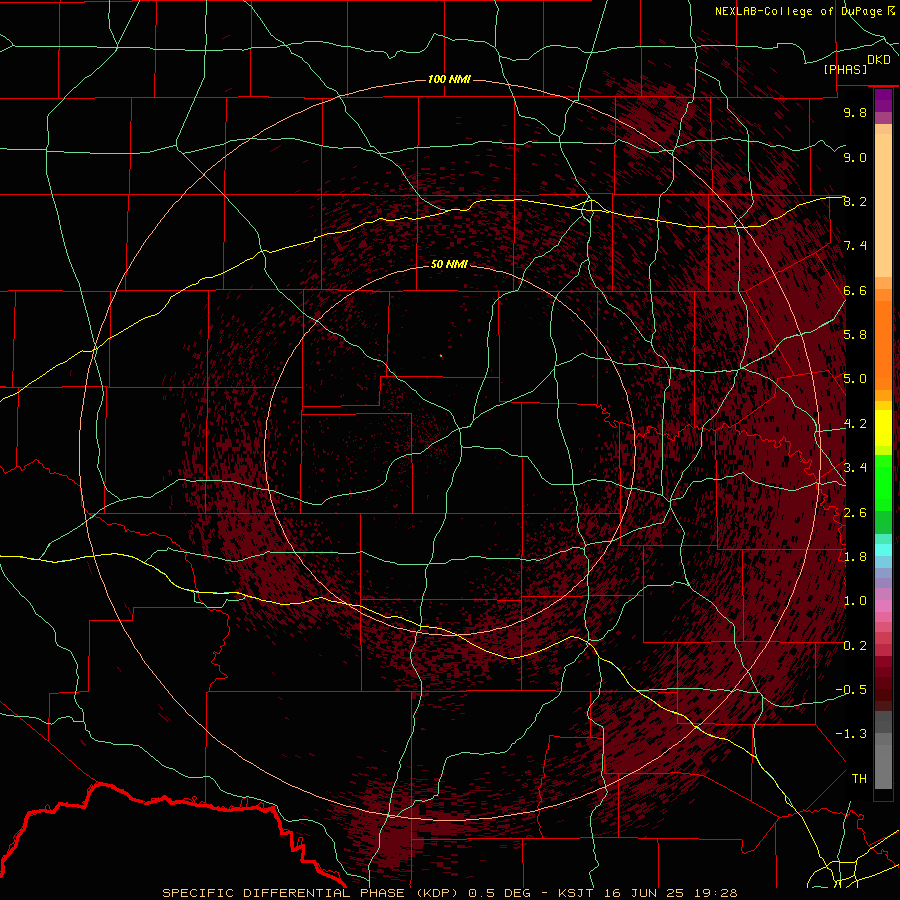Click the DKD label above the color scale
The image size is (900, 900).
[x=879, y=60]
